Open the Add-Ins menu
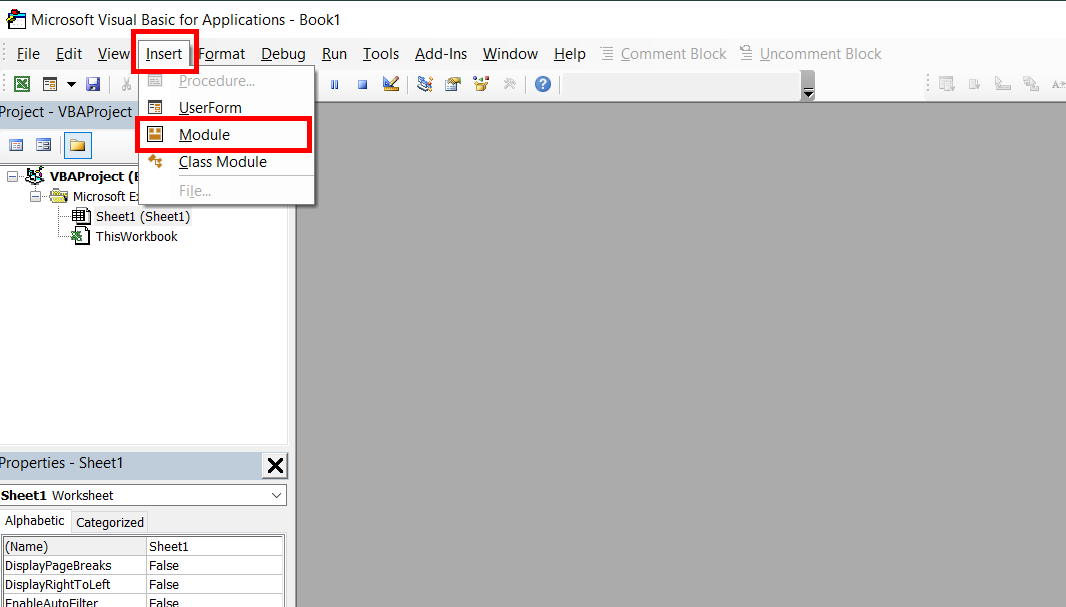Viewport: 1066px width, 607px height. tap(441, 54)
